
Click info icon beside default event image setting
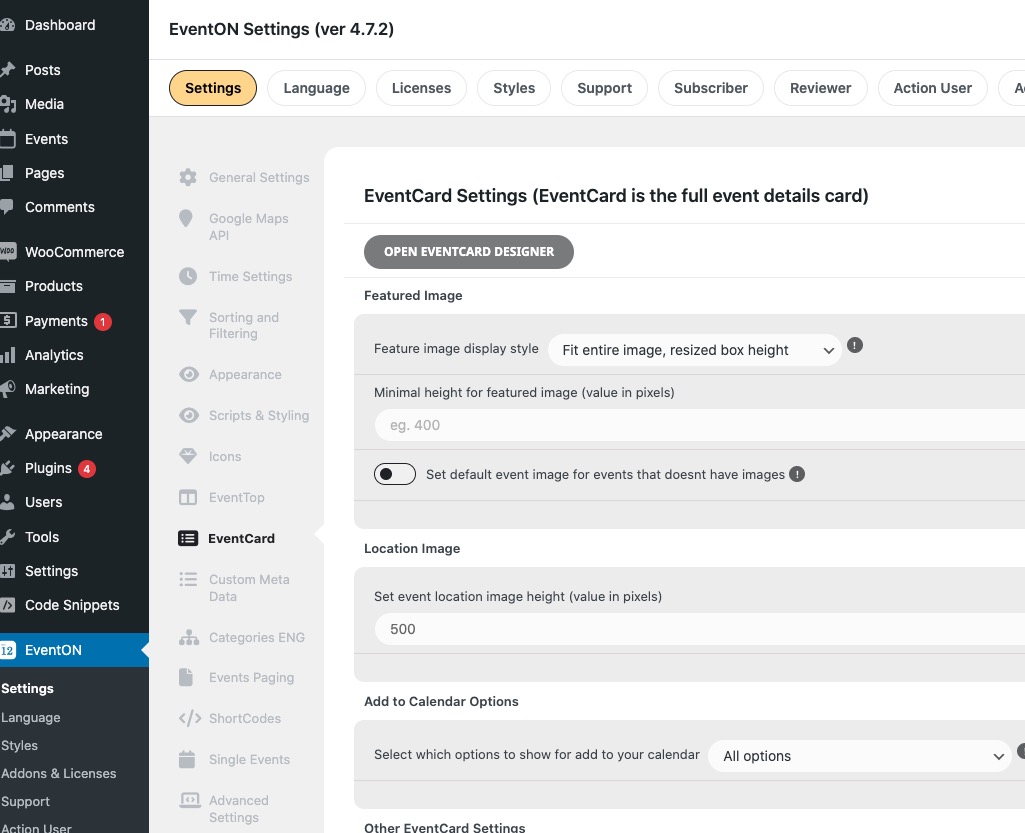point(797,474)
